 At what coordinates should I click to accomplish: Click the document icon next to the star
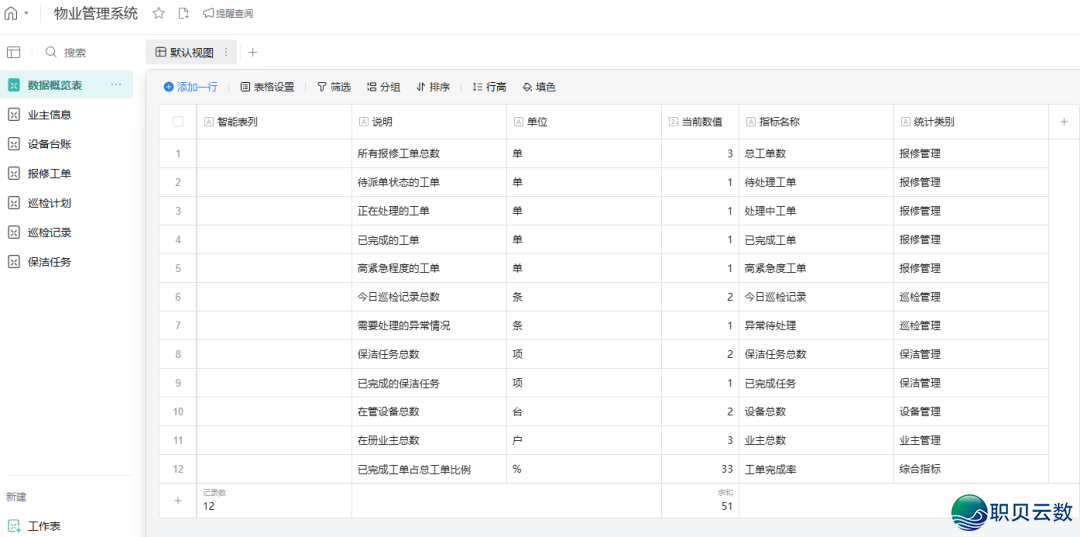183,13
